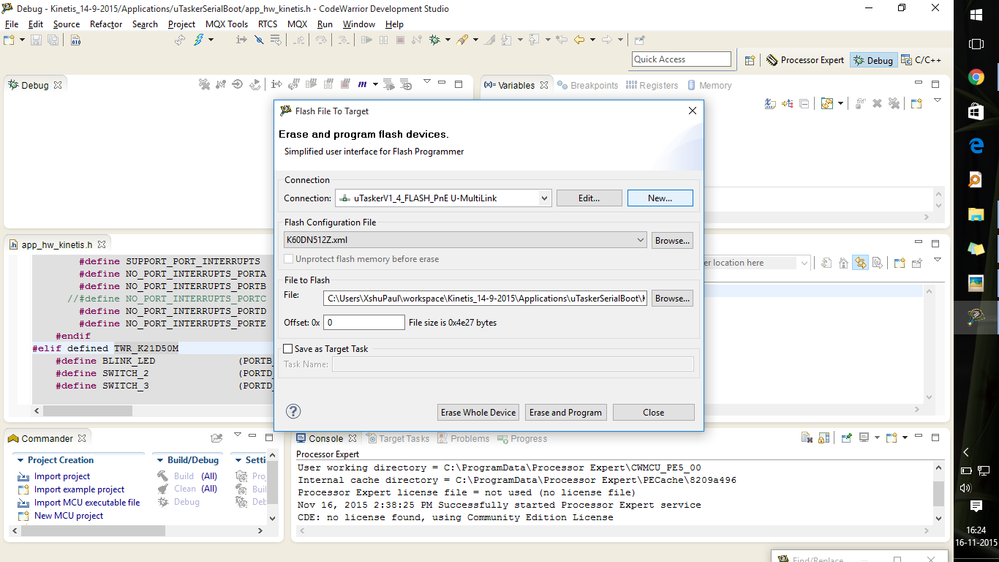Click the Offset hex input field
The height and width of the screenshot is (562, 999).
click(363, 322)
